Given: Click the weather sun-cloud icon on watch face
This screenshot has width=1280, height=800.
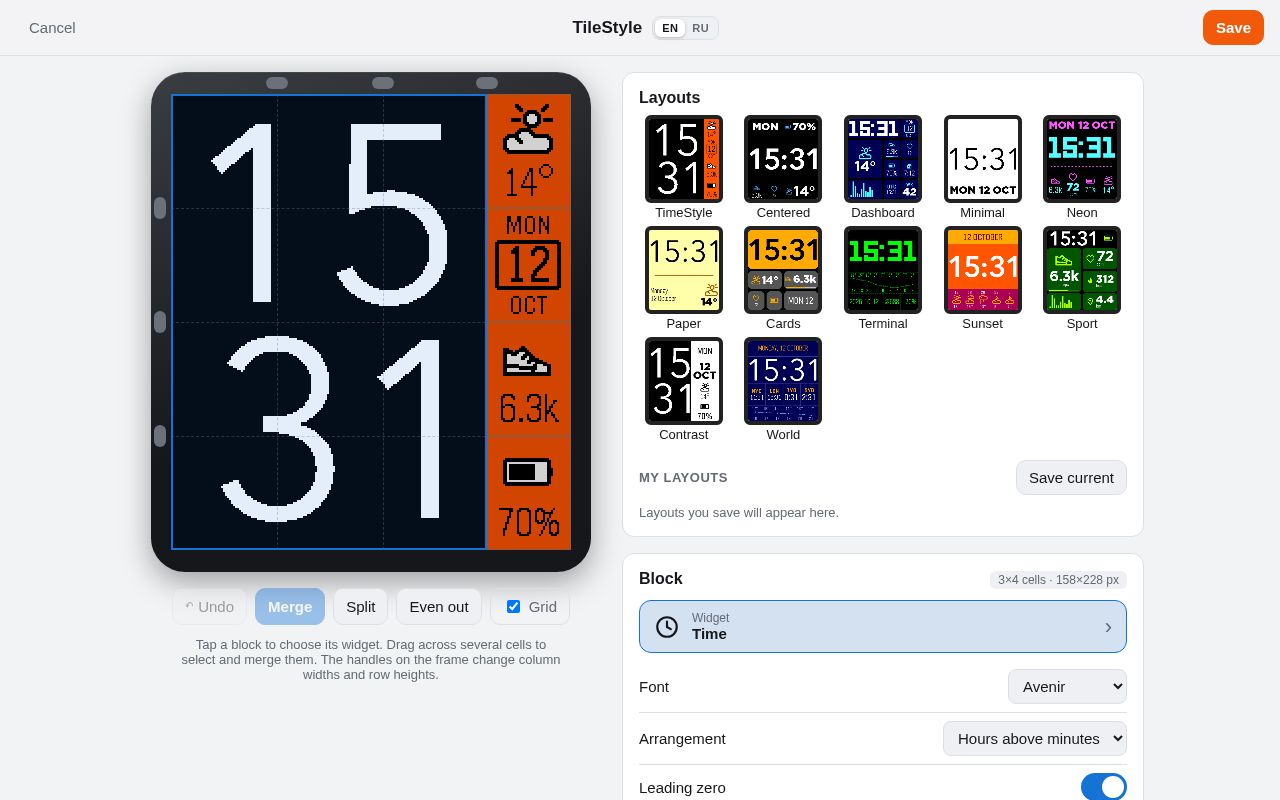Looking at the screenshot, I should tap(528, 129).
